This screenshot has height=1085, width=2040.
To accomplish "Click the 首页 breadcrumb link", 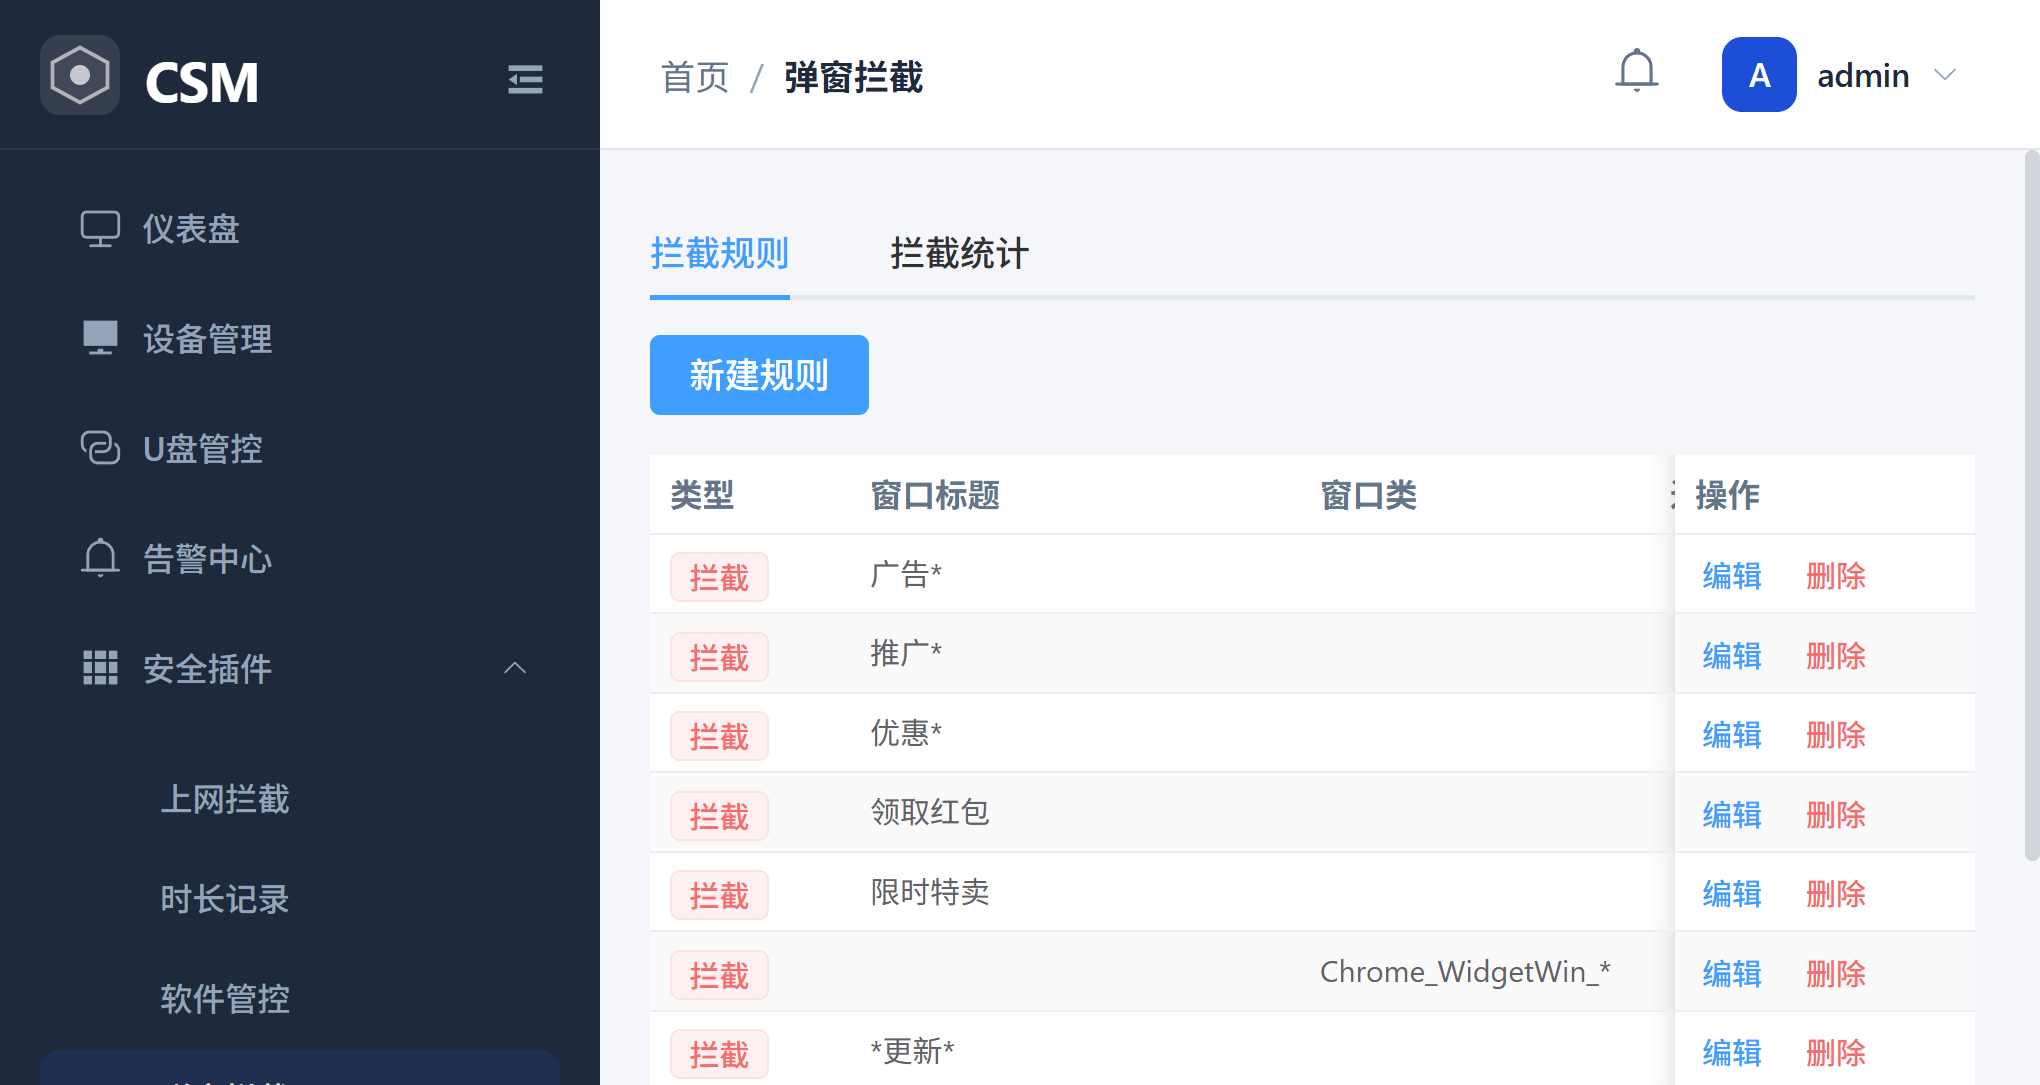I will click(x=695, y=77).
